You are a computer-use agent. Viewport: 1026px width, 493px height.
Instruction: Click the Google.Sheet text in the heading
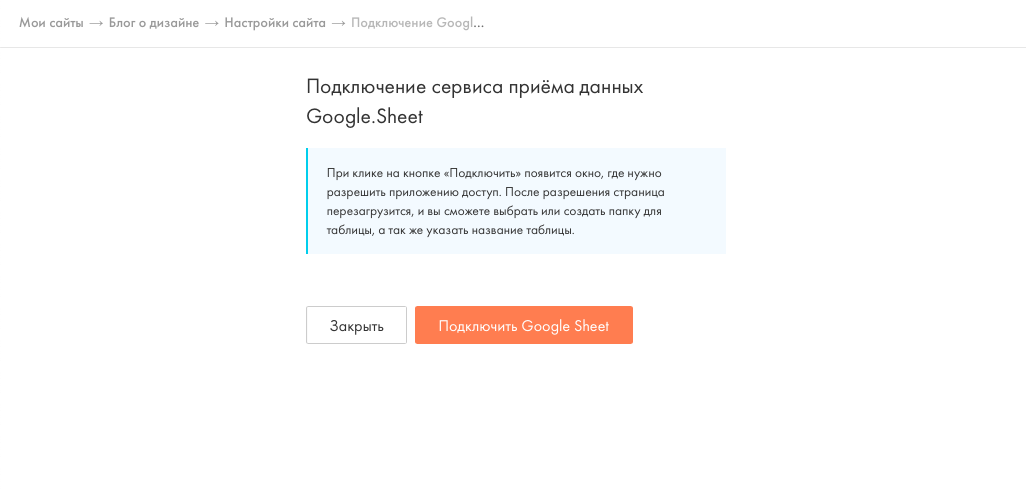(x=364, y=117)
